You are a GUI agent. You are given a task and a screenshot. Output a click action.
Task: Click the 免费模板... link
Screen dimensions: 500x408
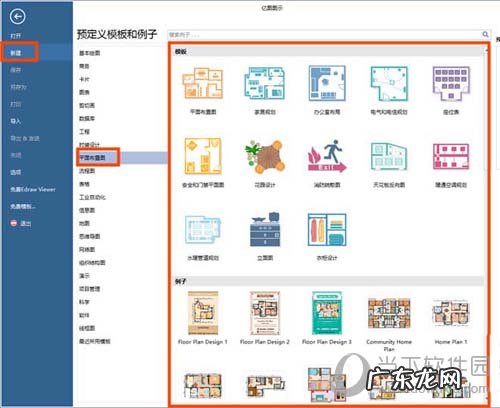[23, 207]
